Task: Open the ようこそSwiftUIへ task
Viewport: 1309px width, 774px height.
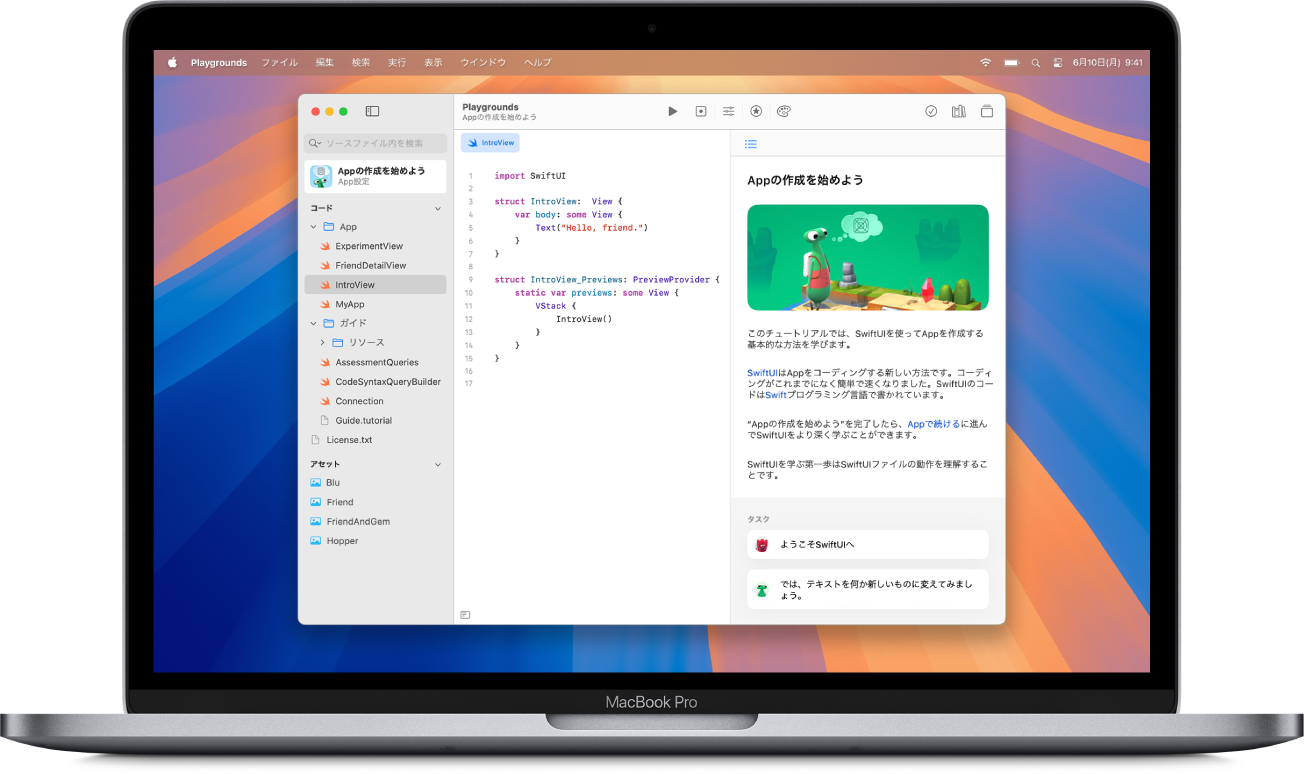Action: click(868, 545)
